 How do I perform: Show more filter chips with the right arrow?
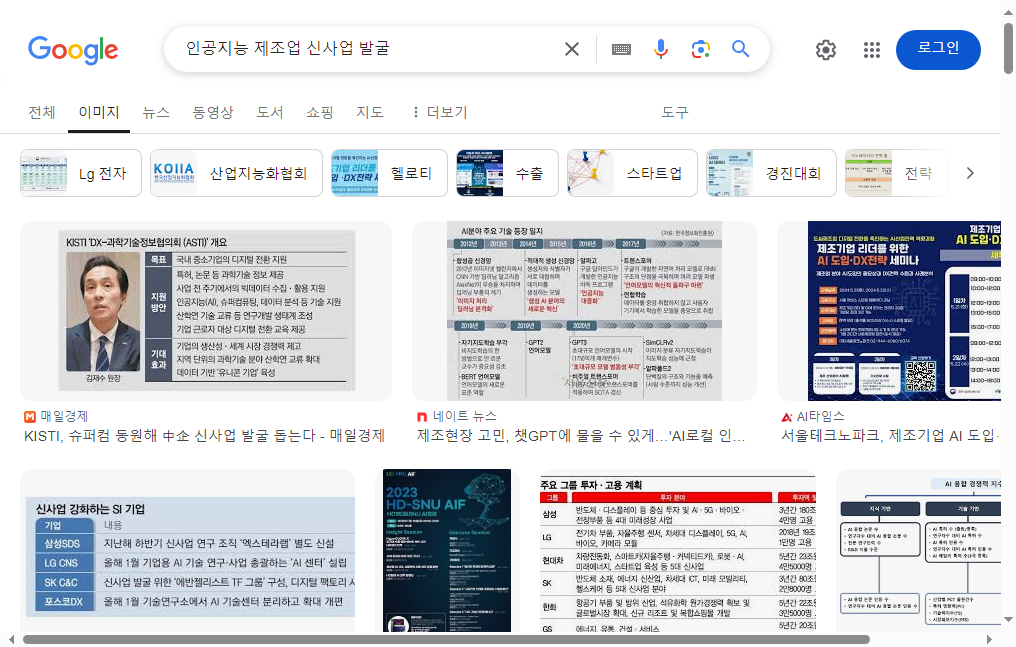pyautogui.click(x=969, y=173)
